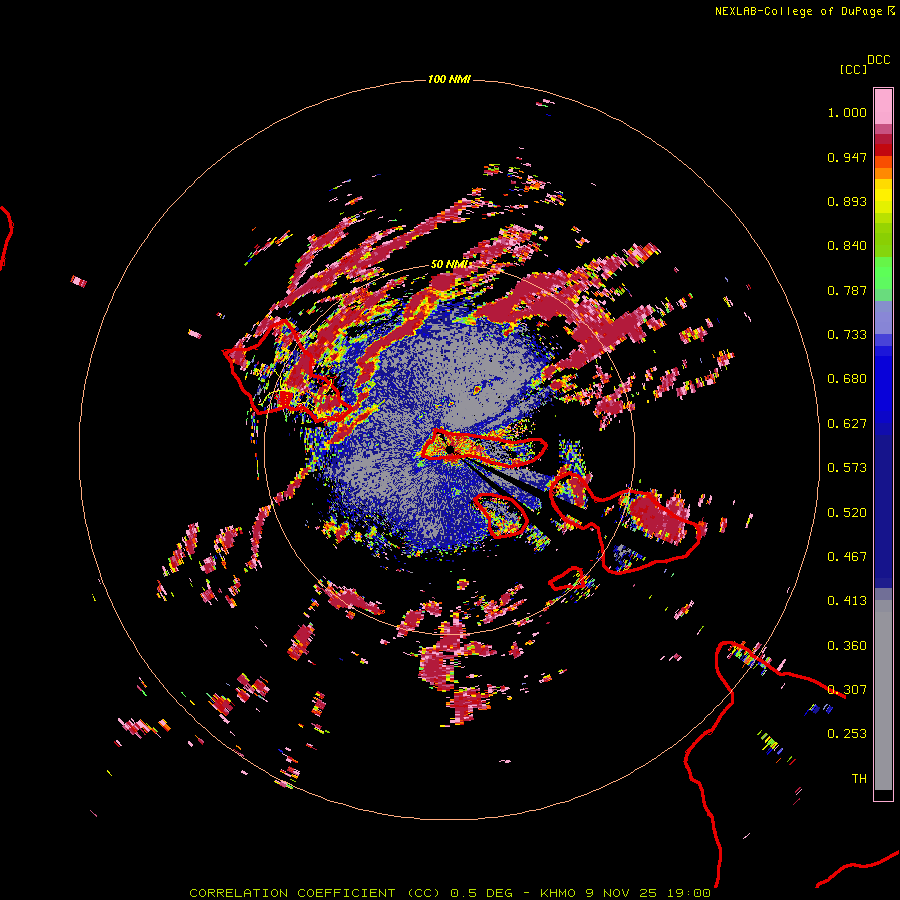Select the 0.840 scale value
Viewport: 900px width, 900px height.
coord(847,246)
